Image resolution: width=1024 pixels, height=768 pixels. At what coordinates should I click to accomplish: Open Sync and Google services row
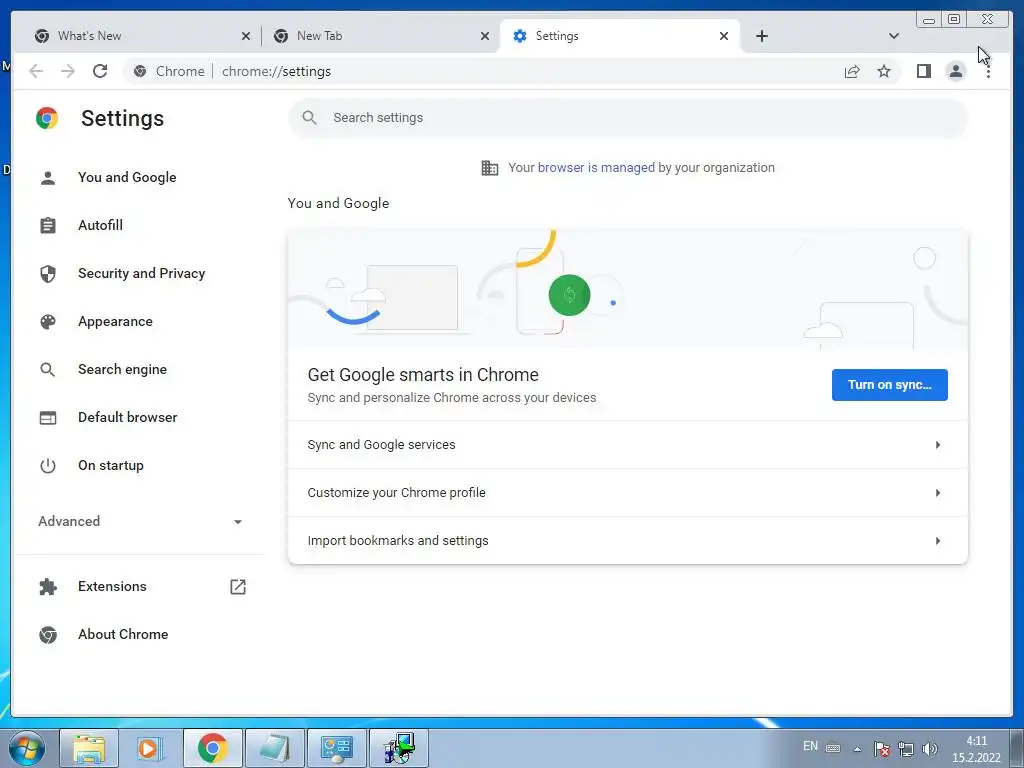tap(628, 445)
